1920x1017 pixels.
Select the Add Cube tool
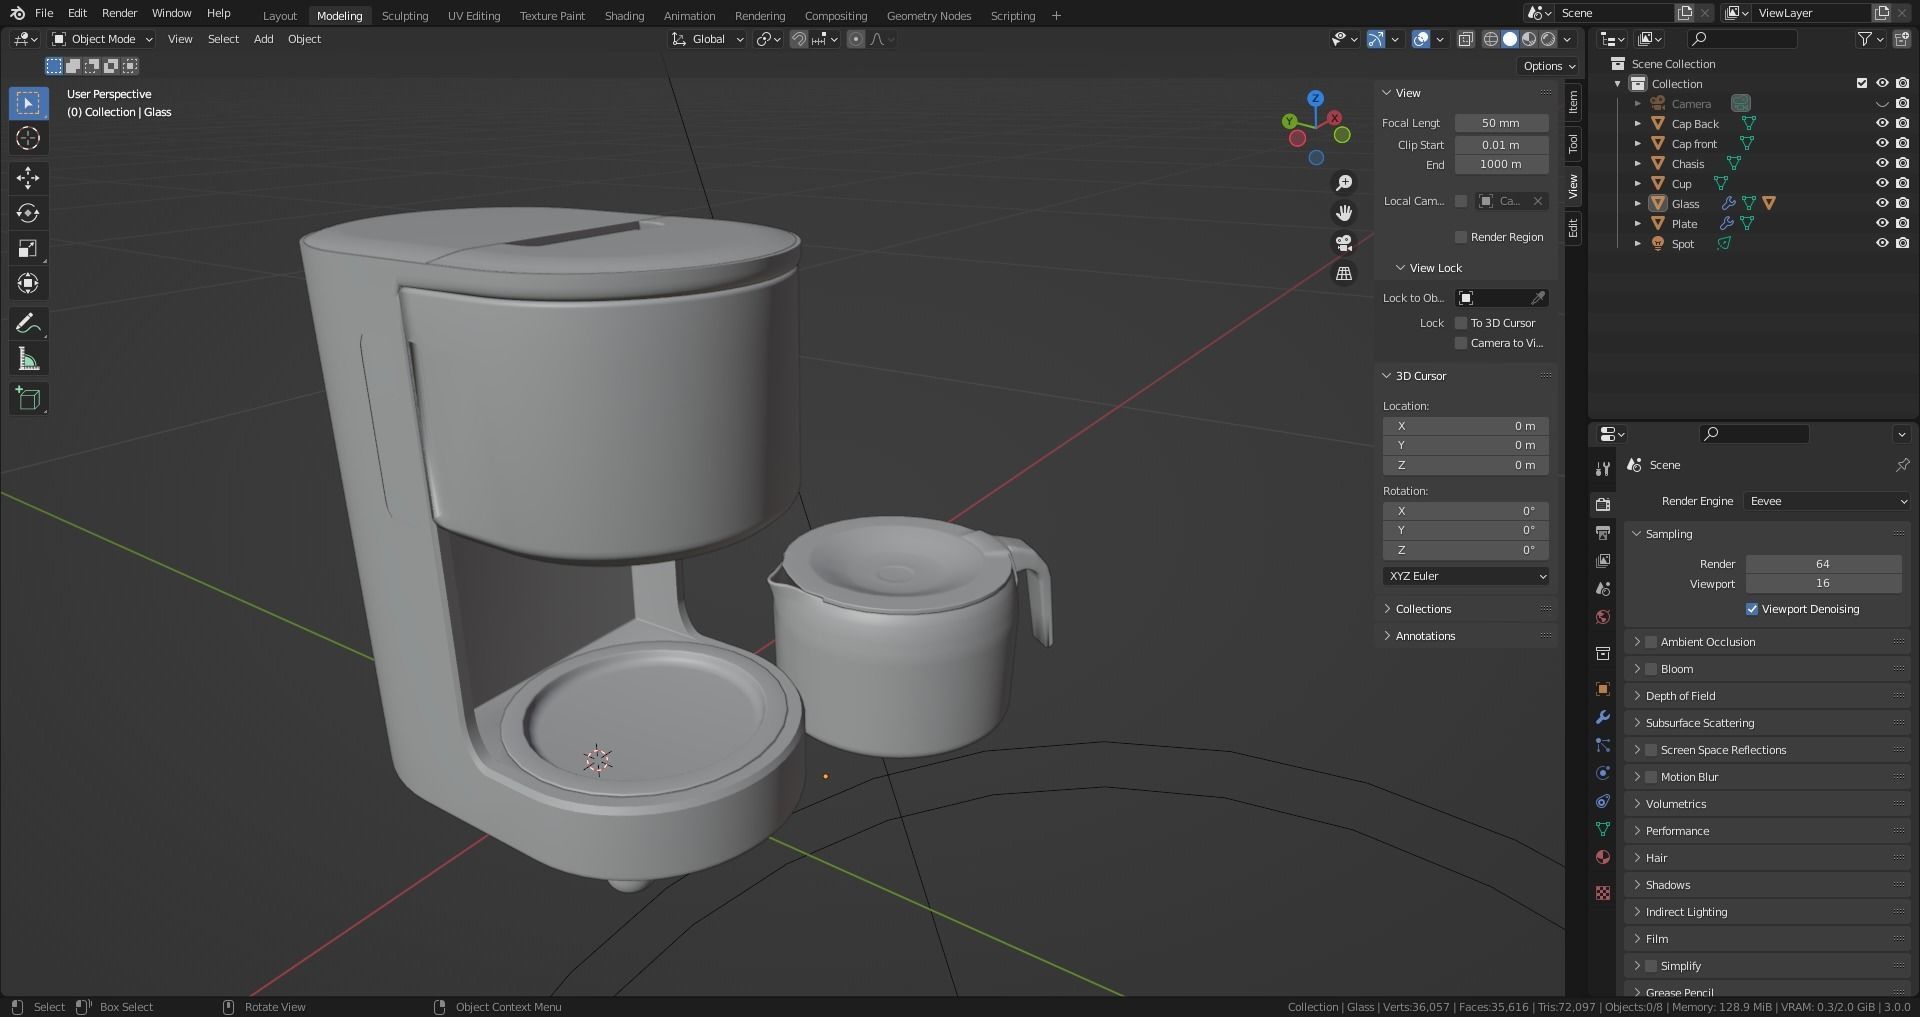click(x=28, y=398)
